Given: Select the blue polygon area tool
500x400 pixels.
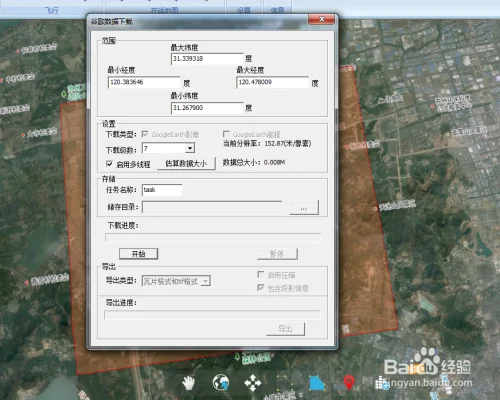Looking at the screenshot, I should point(317,383).
